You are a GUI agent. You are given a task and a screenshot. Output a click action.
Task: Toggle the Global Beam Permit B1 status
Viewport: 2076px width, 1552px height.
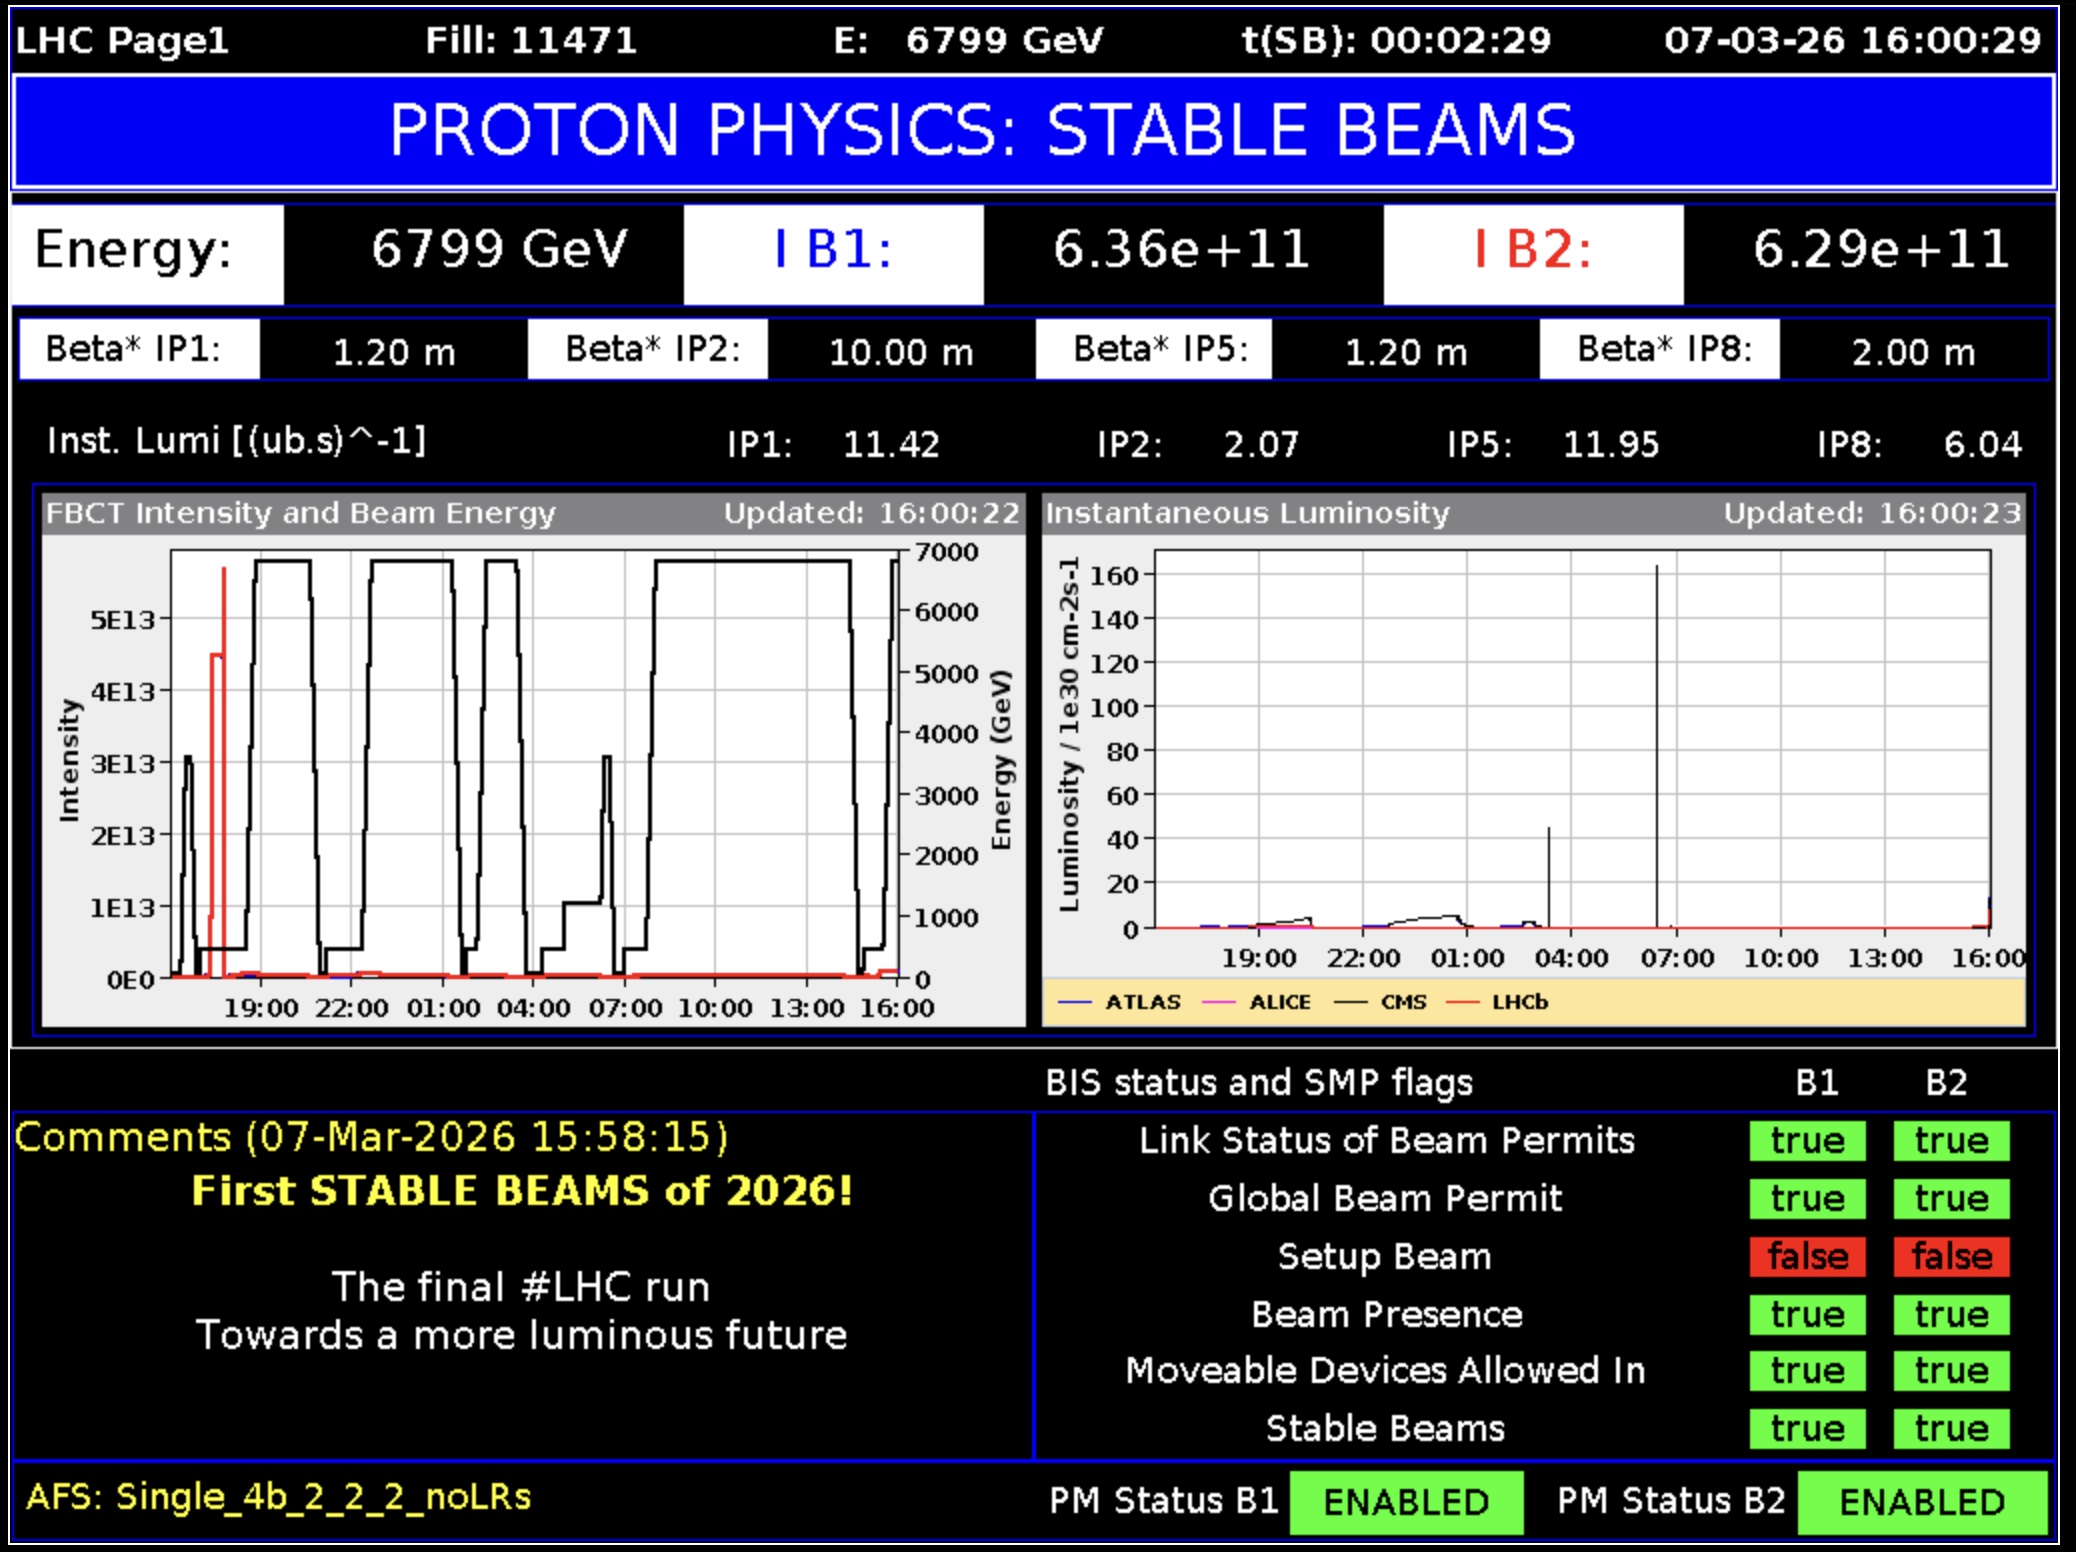1809,1199
